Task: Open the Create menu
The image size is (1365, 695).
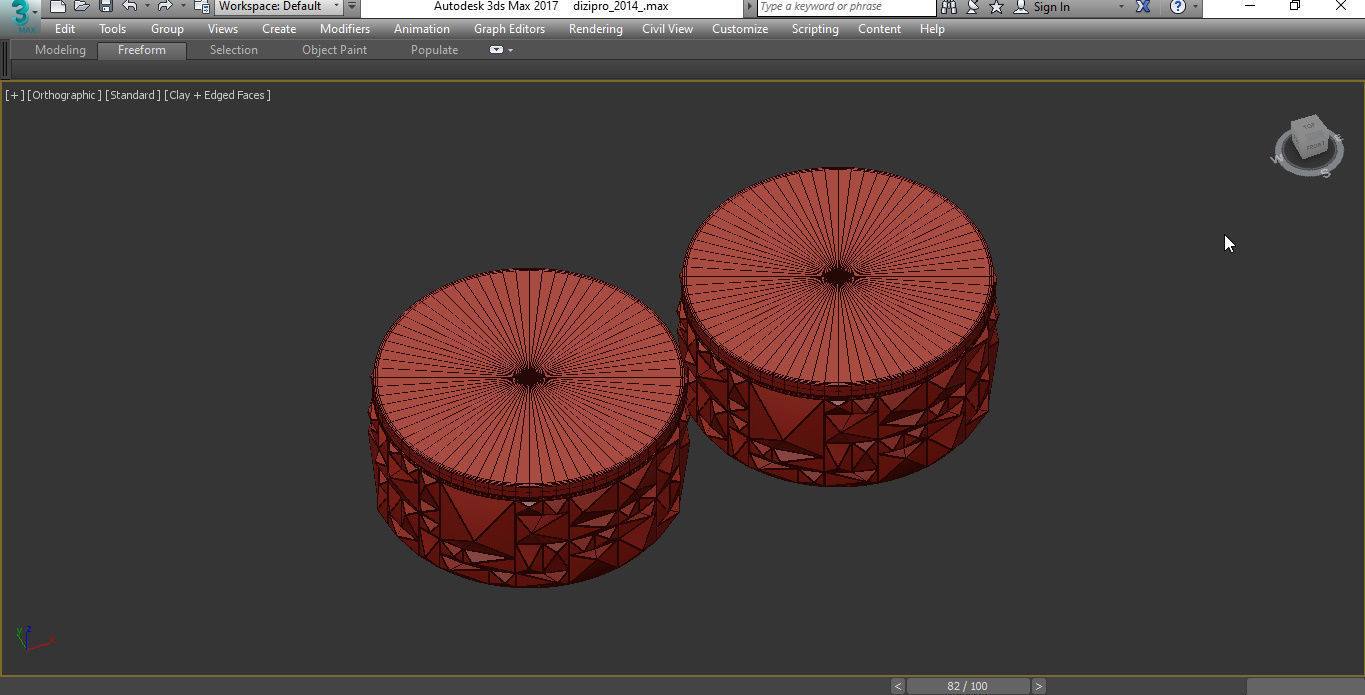Action: [279, 29]
